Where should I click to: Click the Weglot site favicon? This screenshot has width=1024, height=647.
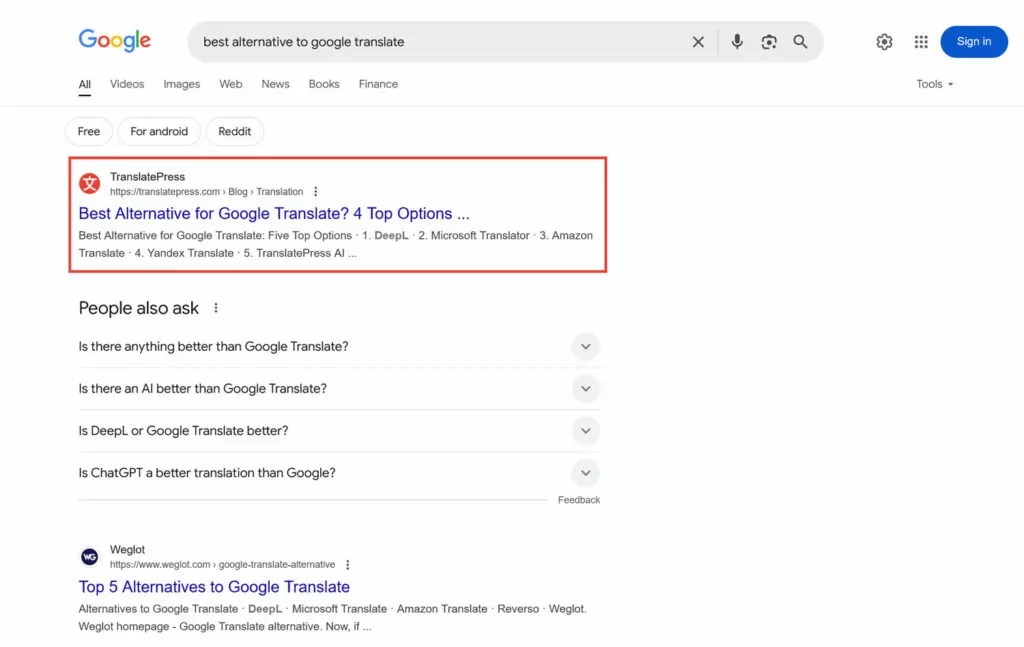89,556
